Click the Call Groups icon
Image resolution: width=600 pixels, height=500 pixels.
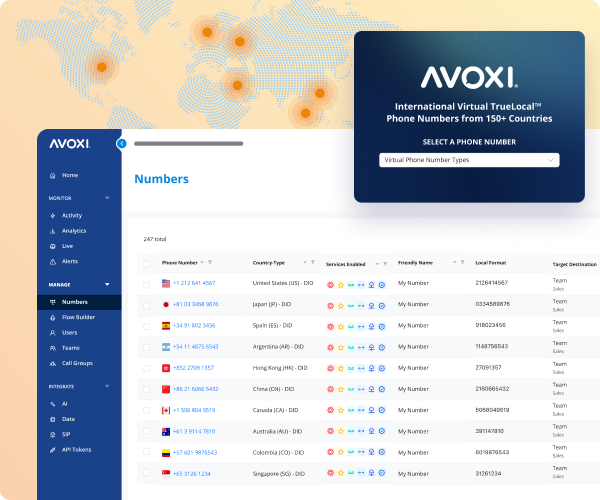click(52, 362)
